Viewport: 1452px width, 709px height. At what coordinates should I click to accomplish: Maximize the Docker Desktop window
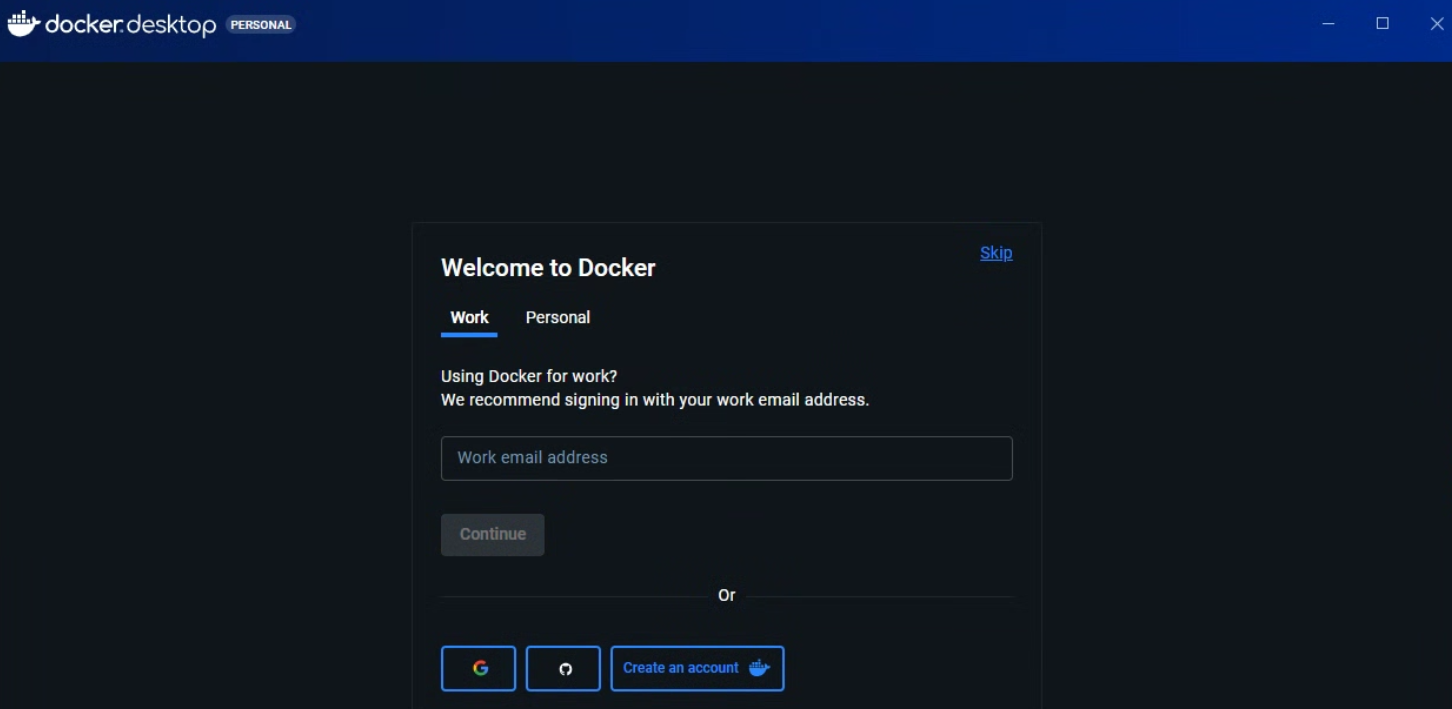pos(1382,24)
